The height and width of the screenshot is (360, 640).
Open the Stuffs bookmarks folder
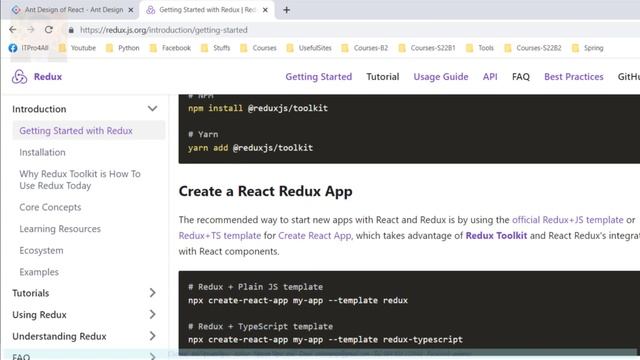click(x=216, y=48)
